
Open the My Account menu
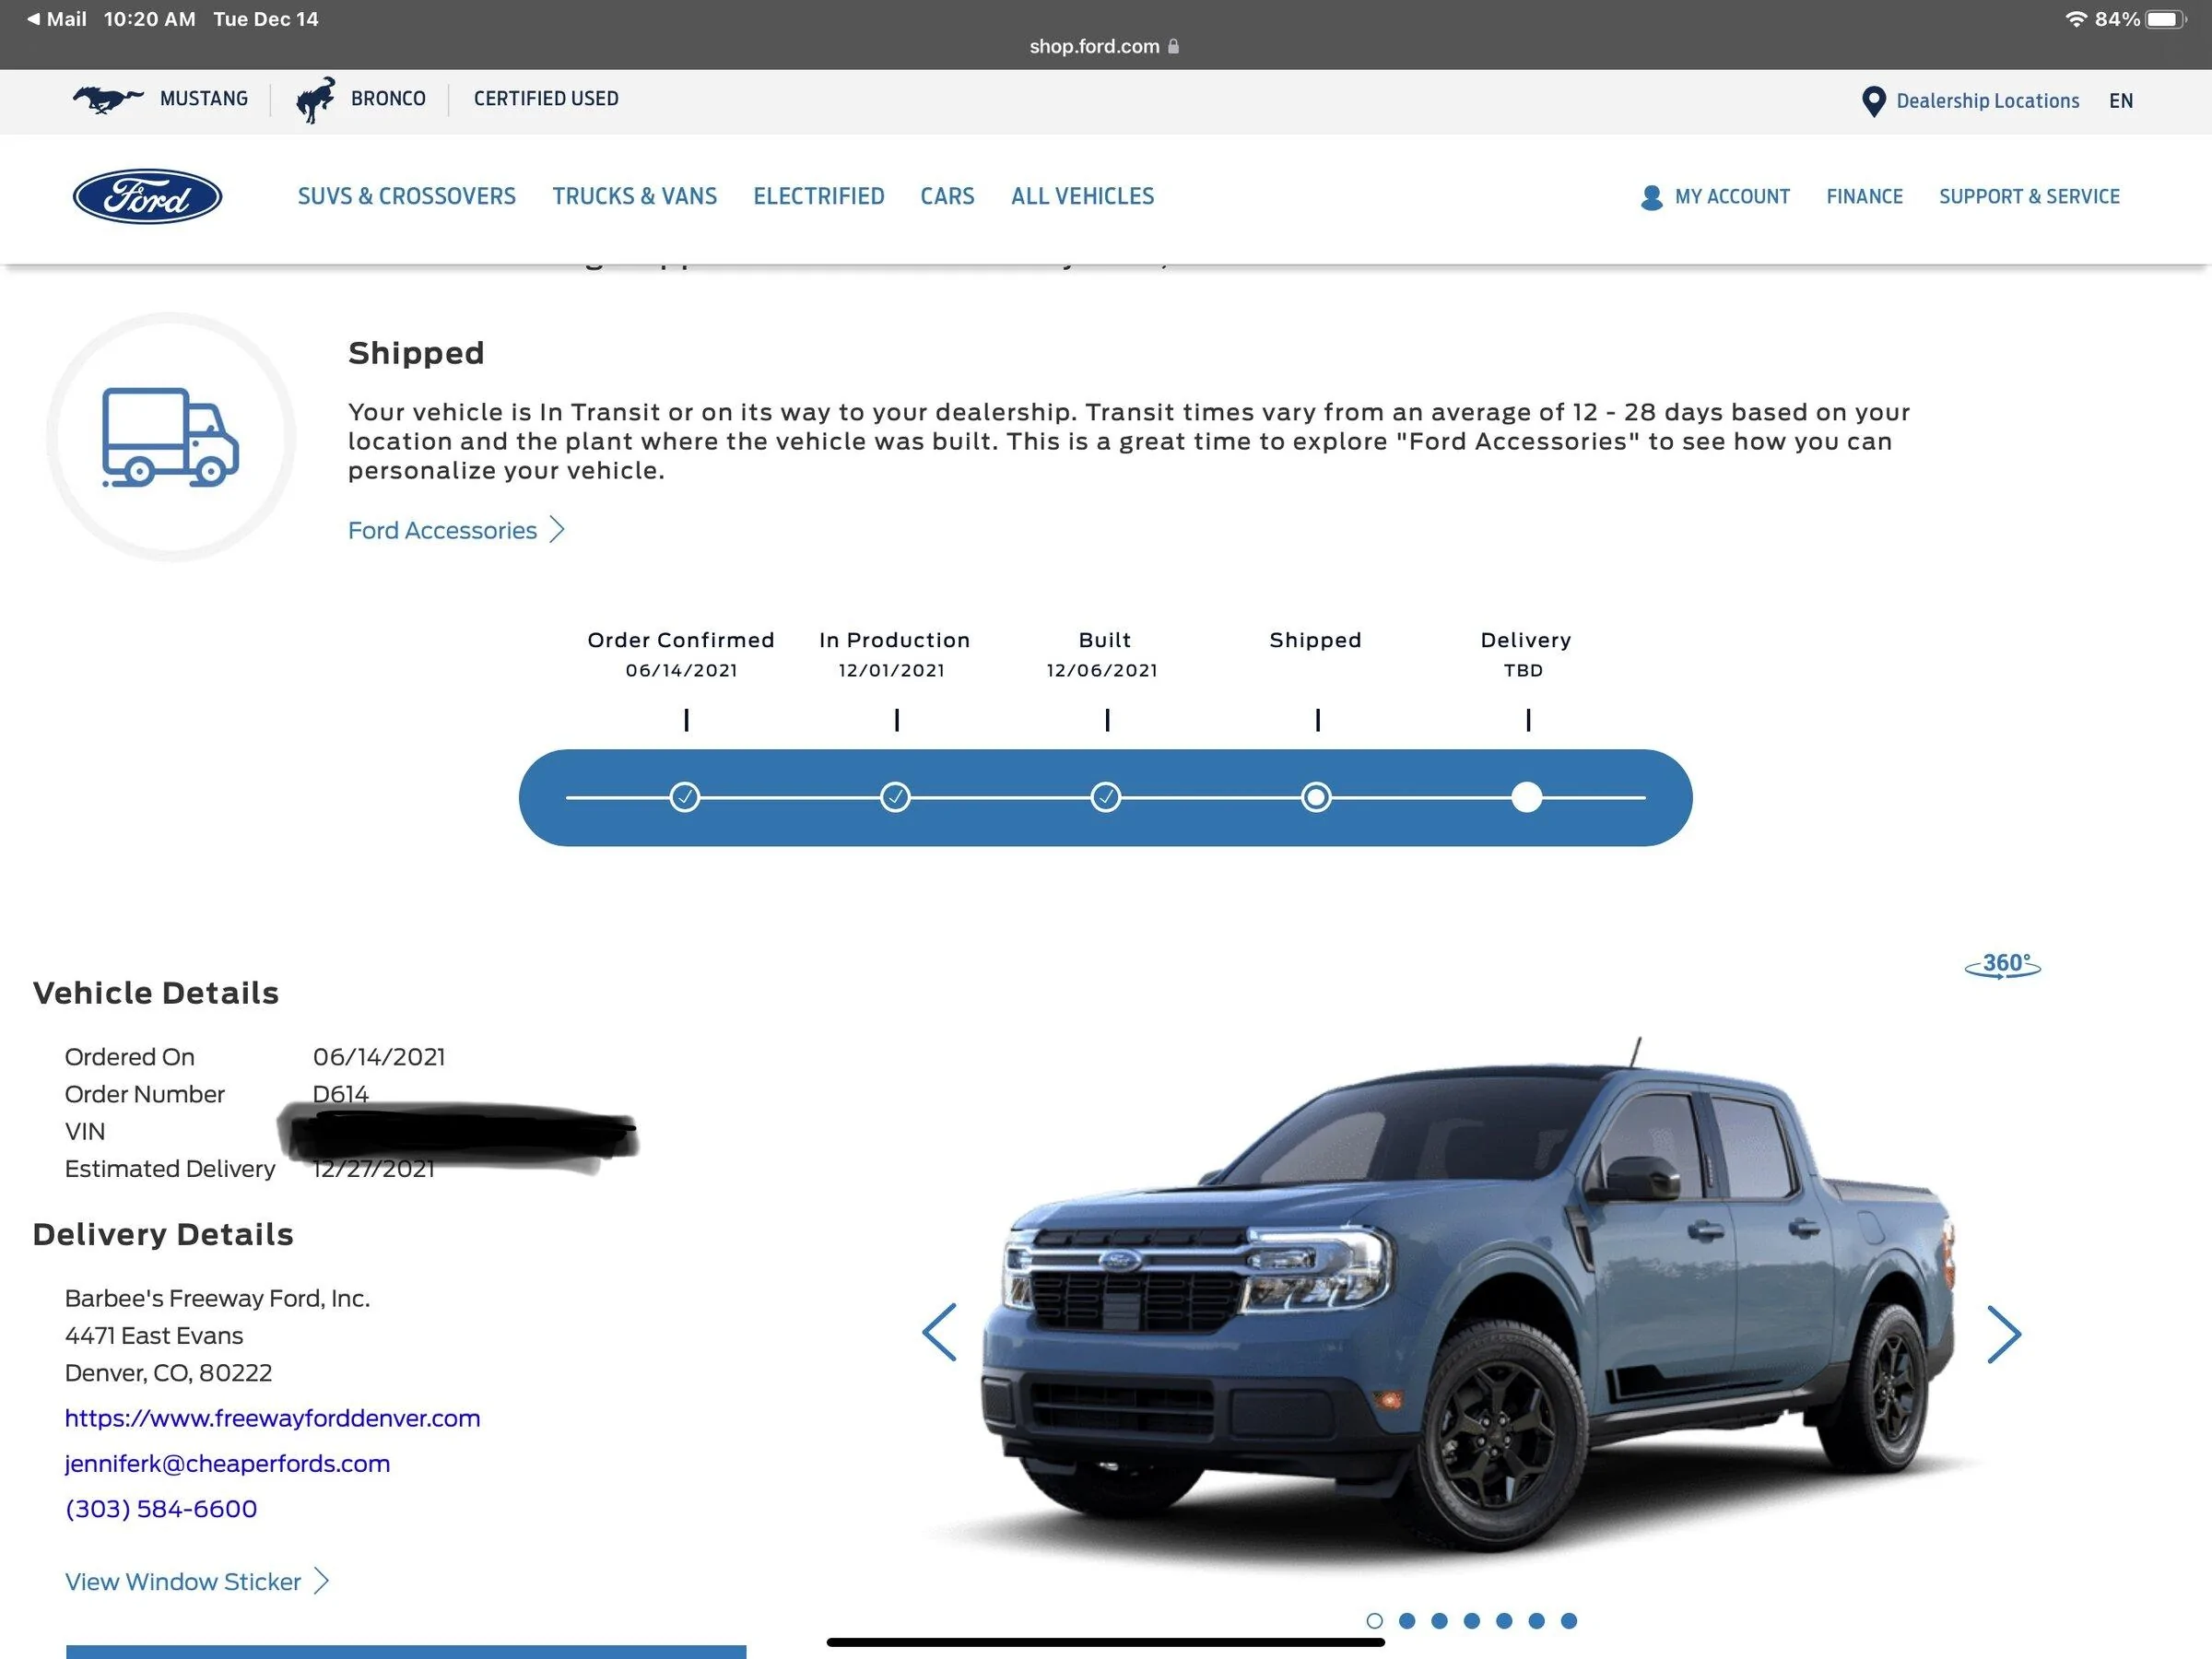click(x=1733, y=197)
